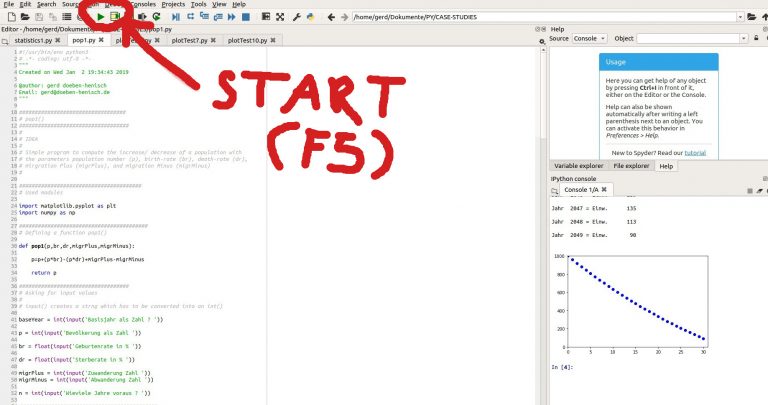This screenshot has height=405, width=768.
Task: Click the lock icon in the Help pane
Action: click(756, 38)
